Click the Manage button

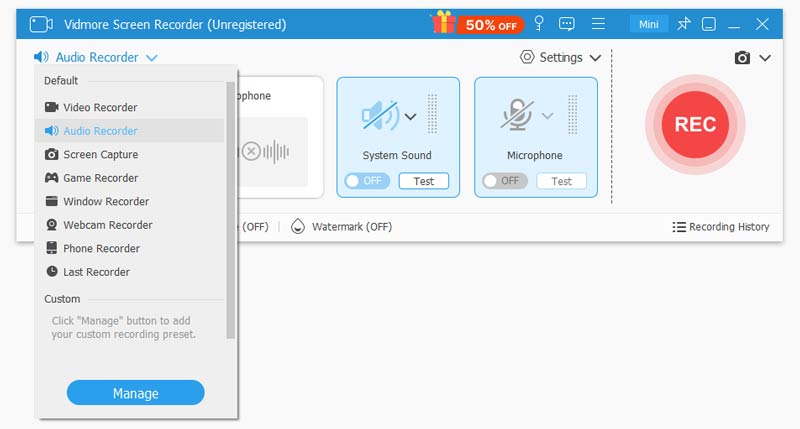click(136, 393)
